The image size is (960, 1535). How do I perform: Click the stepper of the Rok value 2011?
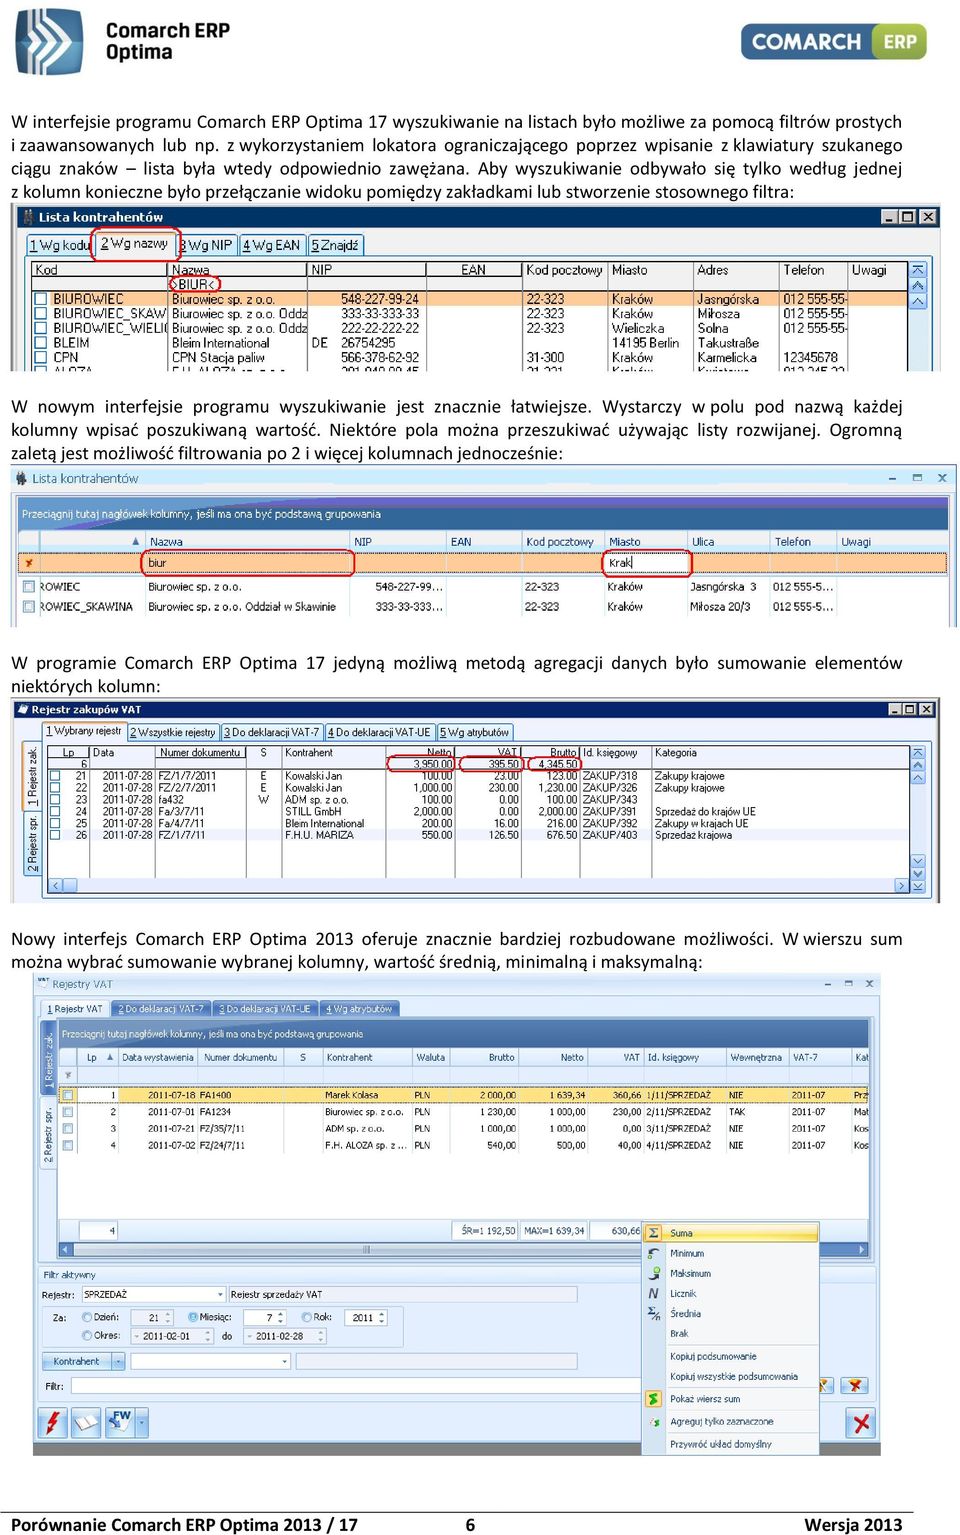pyautogui.click(x=381, y=1318)
